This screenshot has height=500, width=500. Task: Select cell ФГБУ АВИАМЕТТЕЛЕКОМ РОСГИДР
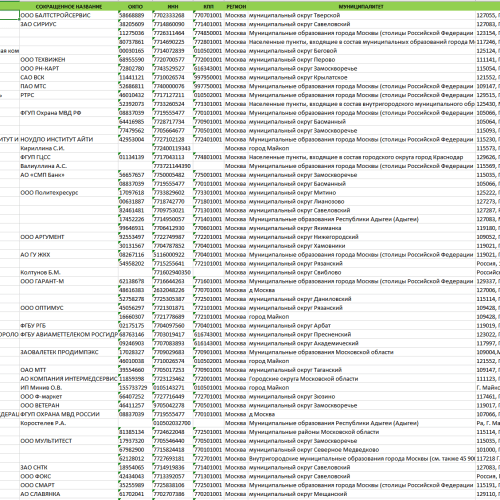coord(69,334)
